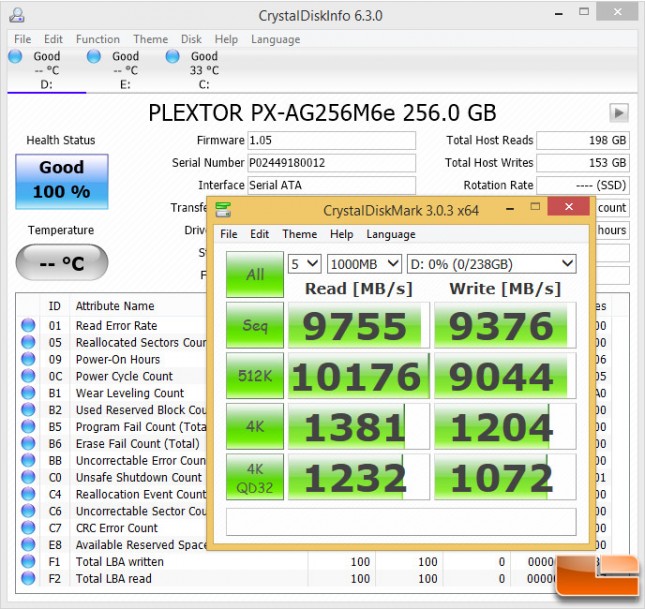The width and height of the screenshot is (645, 609).
Task: Run the 4K QD32 benchmark test
Action: click(x=255, y=477)
